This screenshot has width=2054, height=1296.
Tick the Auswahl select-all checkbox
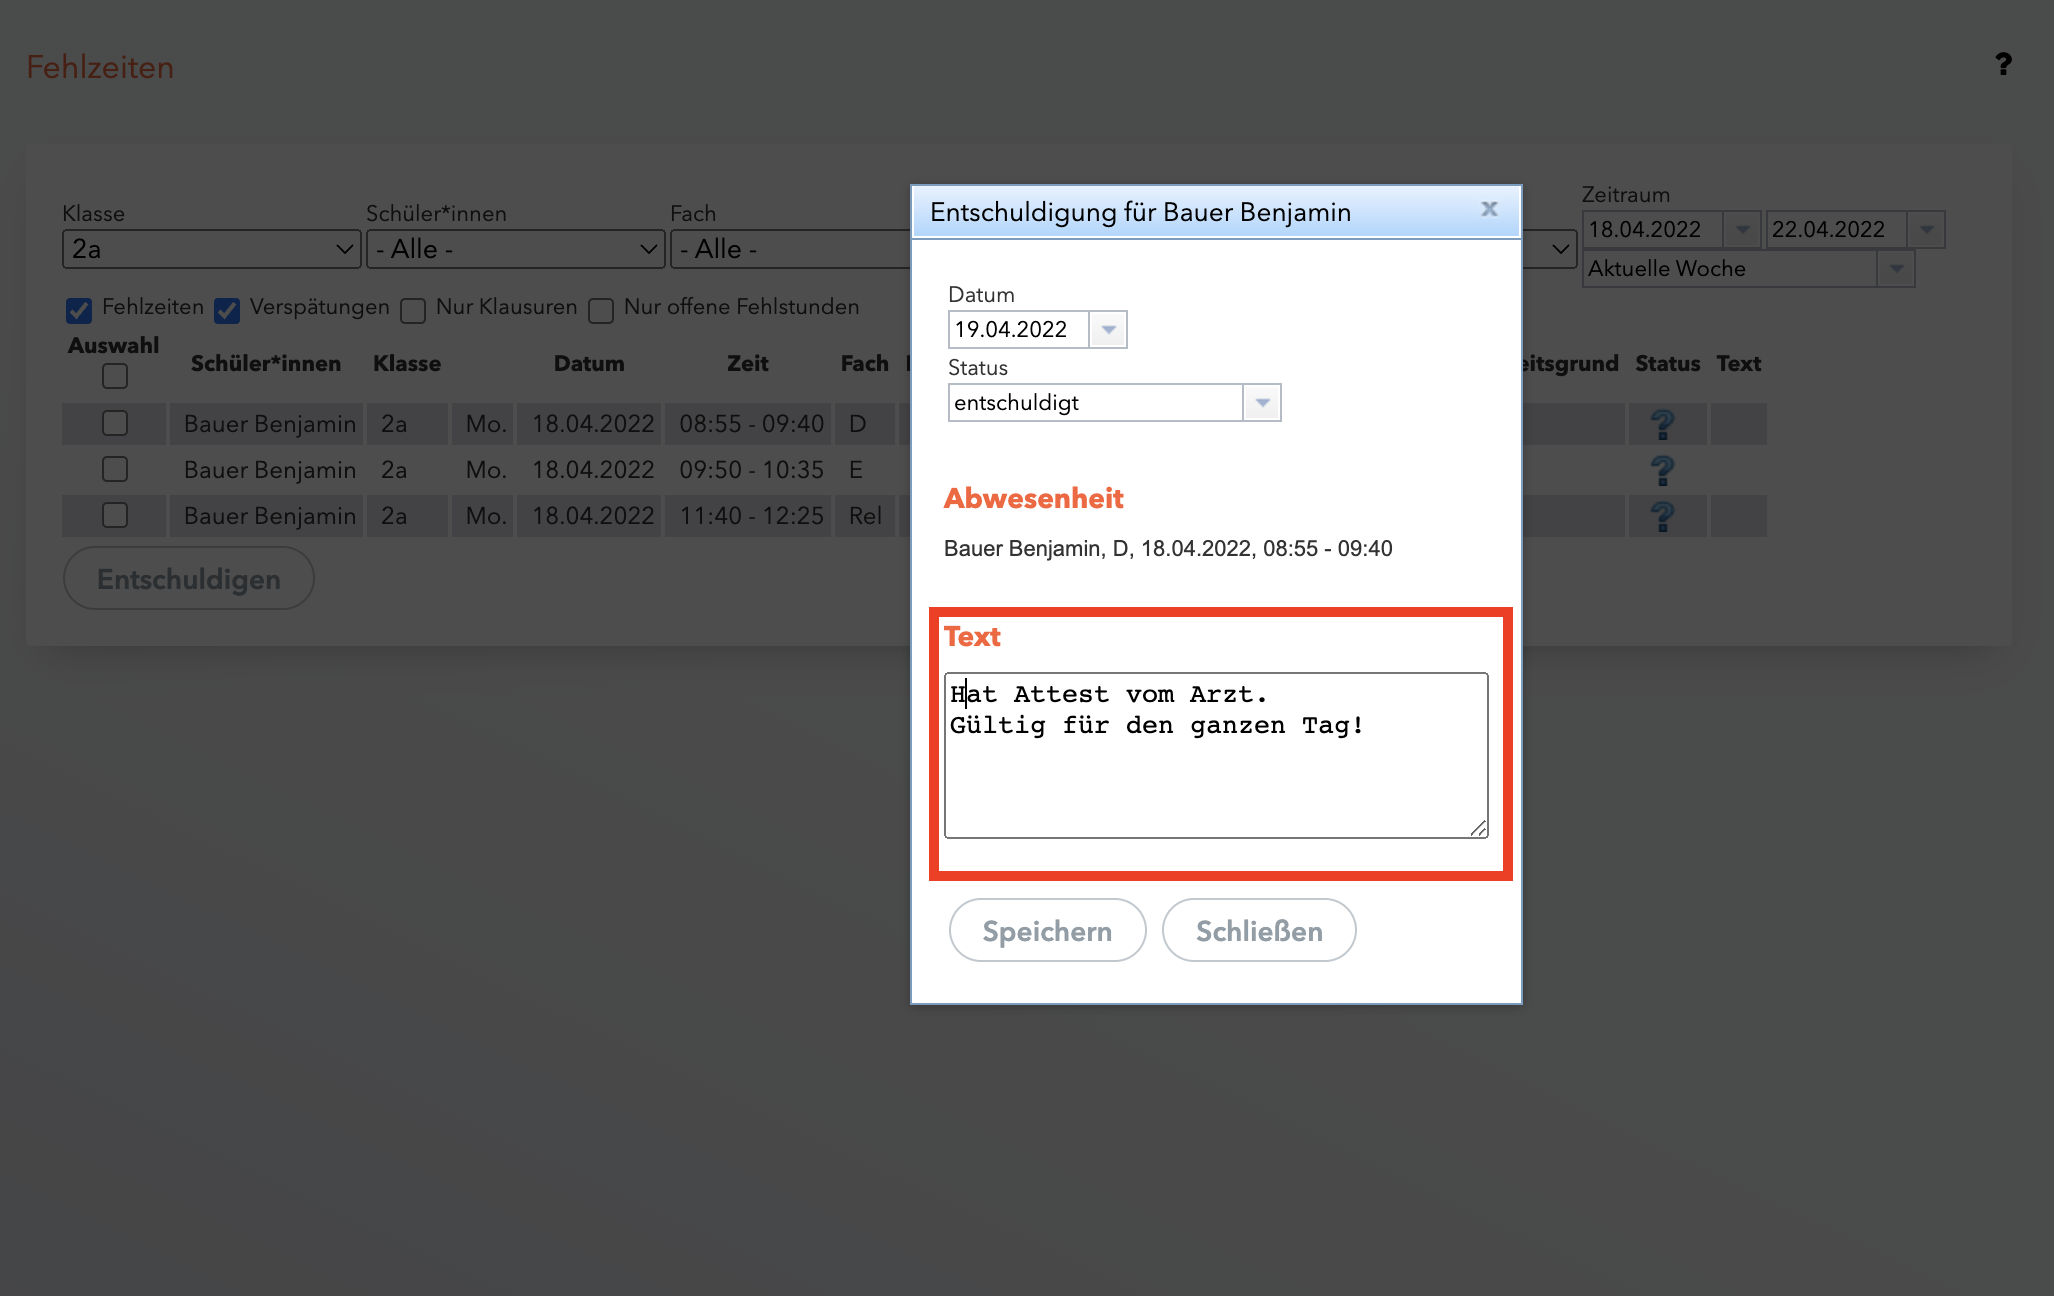coord(115,376)
